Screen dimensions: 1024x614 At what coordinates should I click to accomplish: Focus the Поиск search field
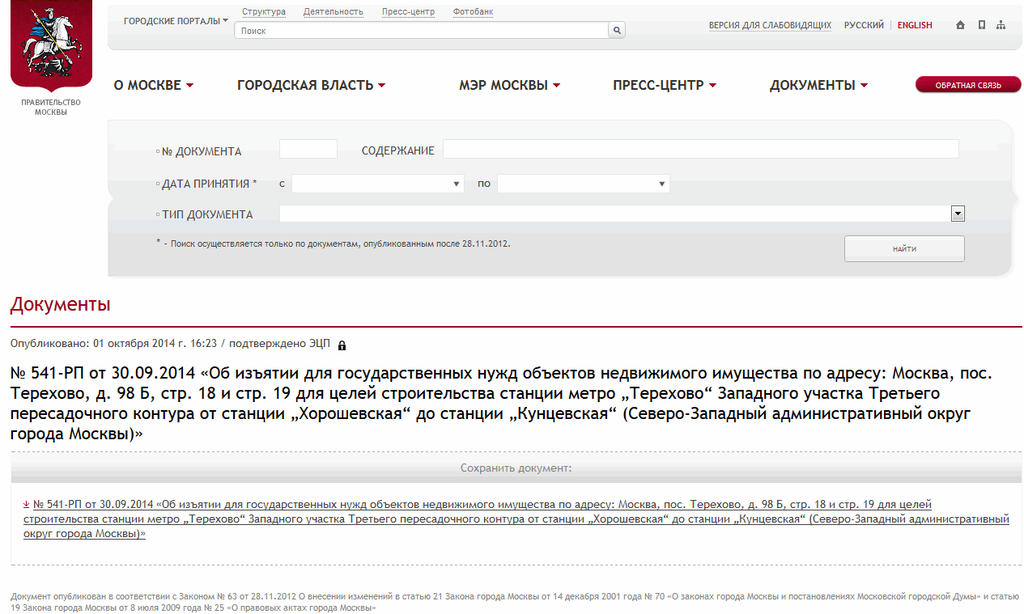click(421, 30)
